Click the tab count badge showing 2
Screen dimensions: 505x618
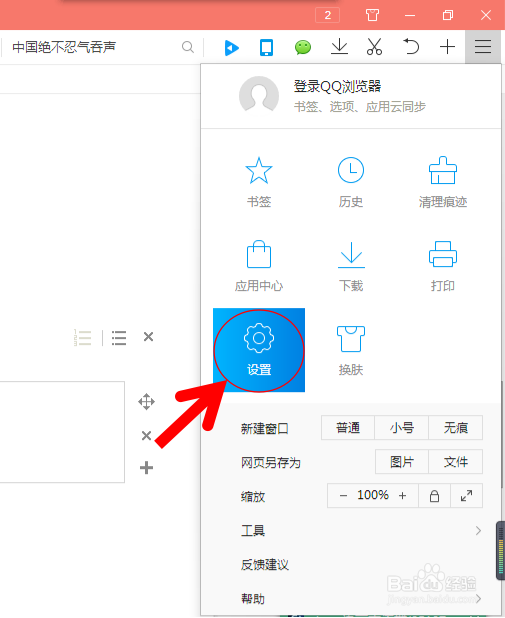327,15
